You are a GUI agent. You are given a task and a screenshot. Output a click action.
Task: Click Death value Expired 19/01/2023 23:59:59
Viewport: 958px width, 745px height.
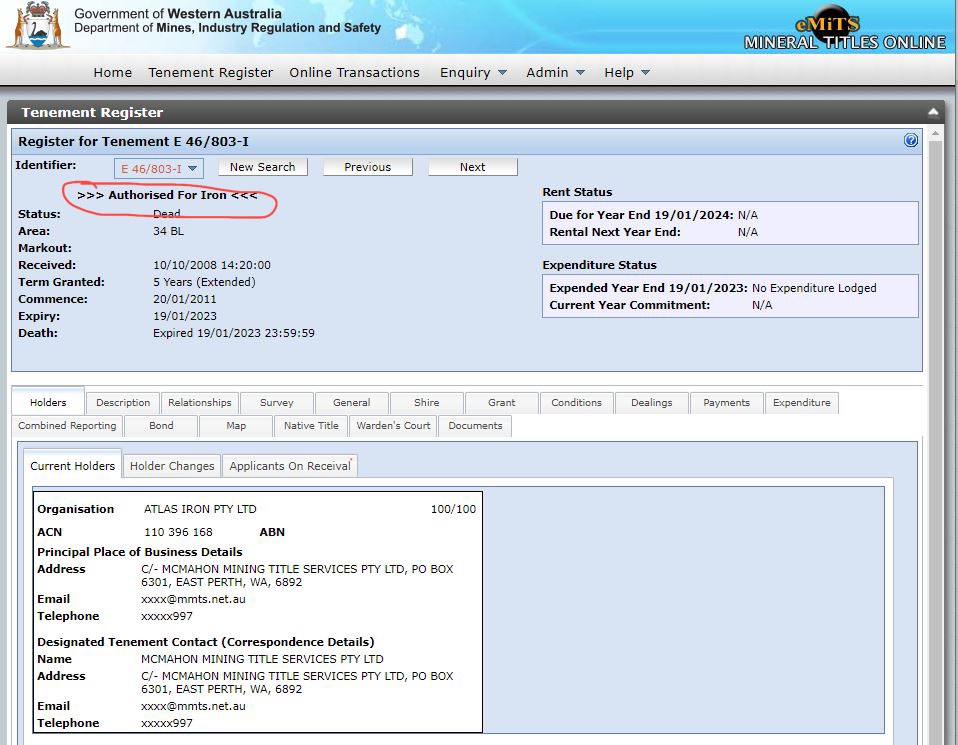pos(234,333)
